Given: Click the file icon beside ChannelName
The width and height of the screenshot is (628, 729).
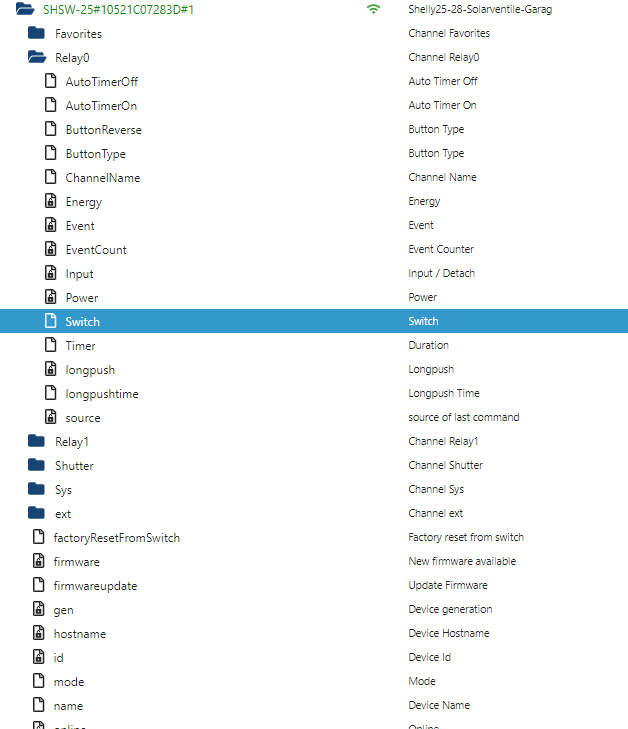Looking at the screenshot, I should pyautogui.click(x=51, y=177).
